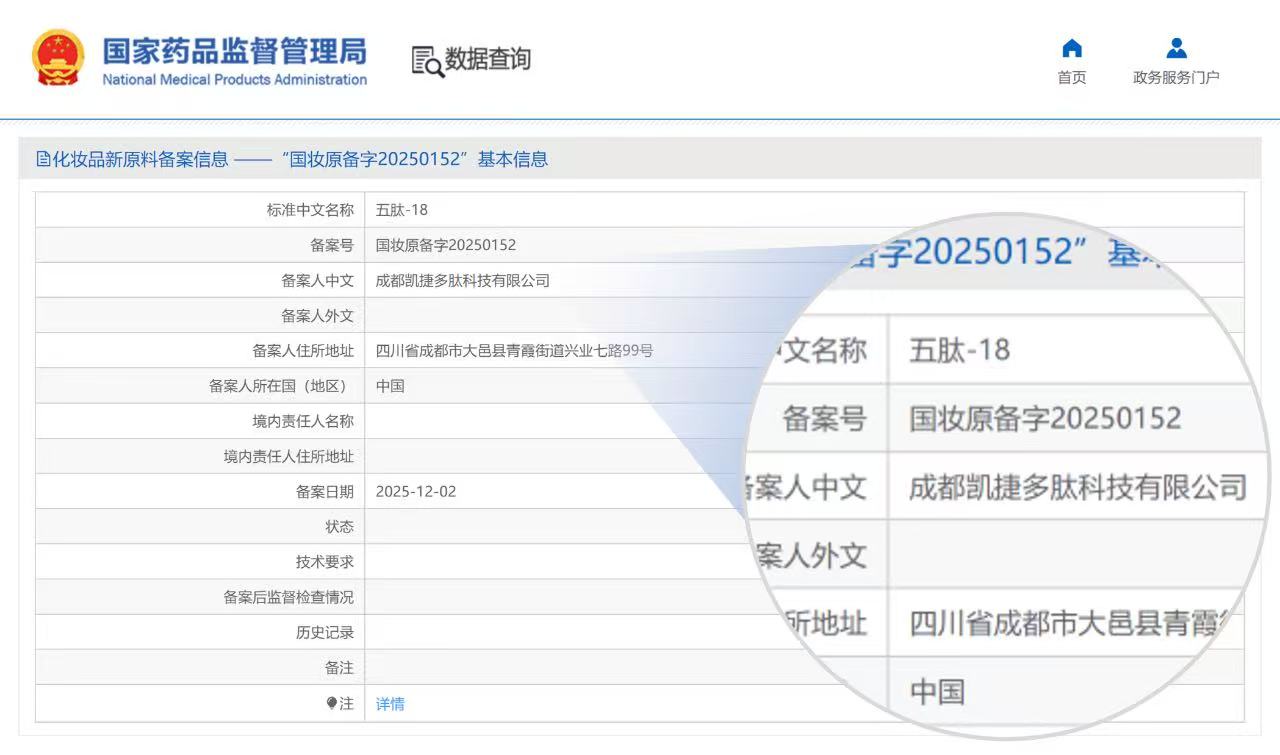Click the filing date 2025-12-02

click(416, 491)
